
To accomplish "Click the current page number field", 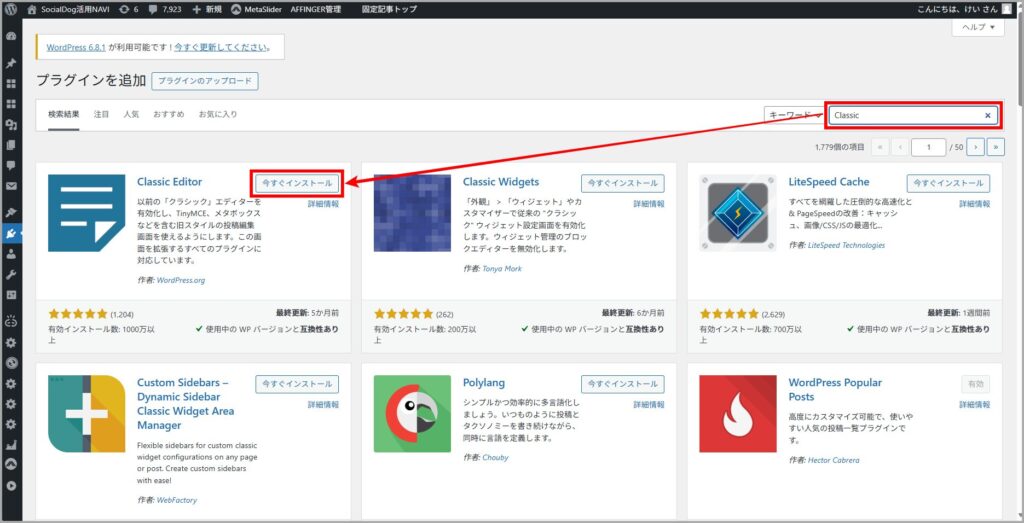I will 928,148.
